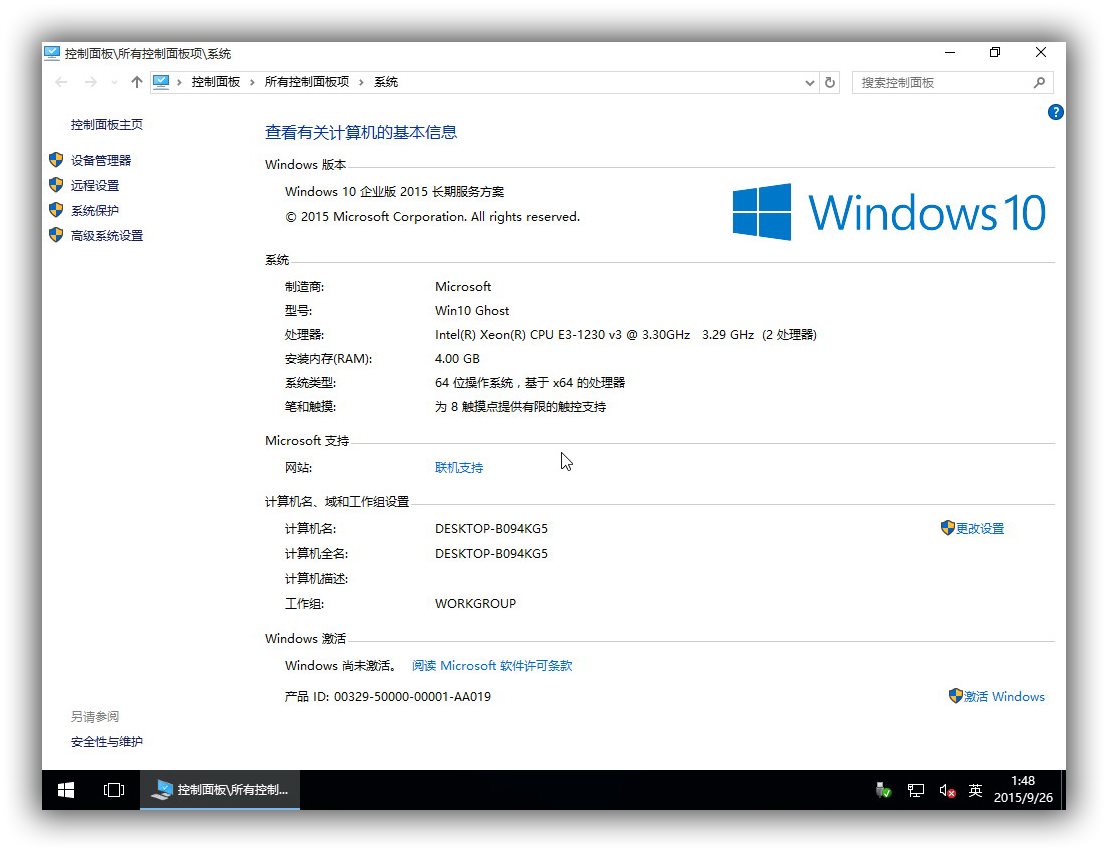
Task: Click the shield icon beside 设备管理器
Action: (x=57, y=160)
